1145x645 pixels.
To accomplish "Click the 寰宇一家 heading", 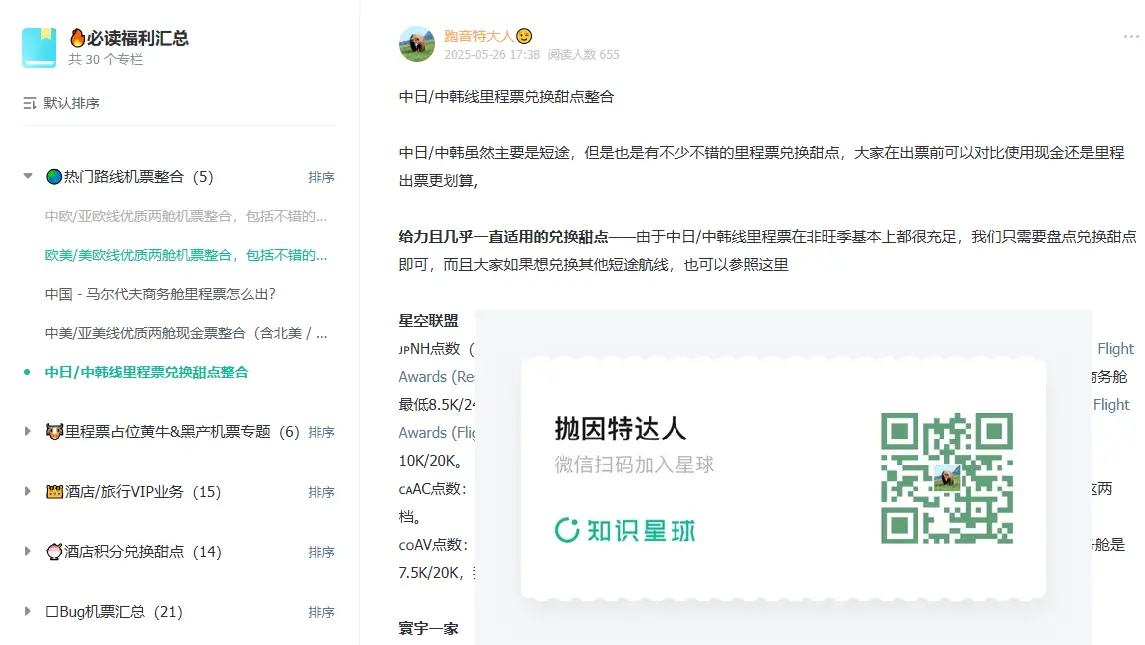I will click(x=429, y=628).
